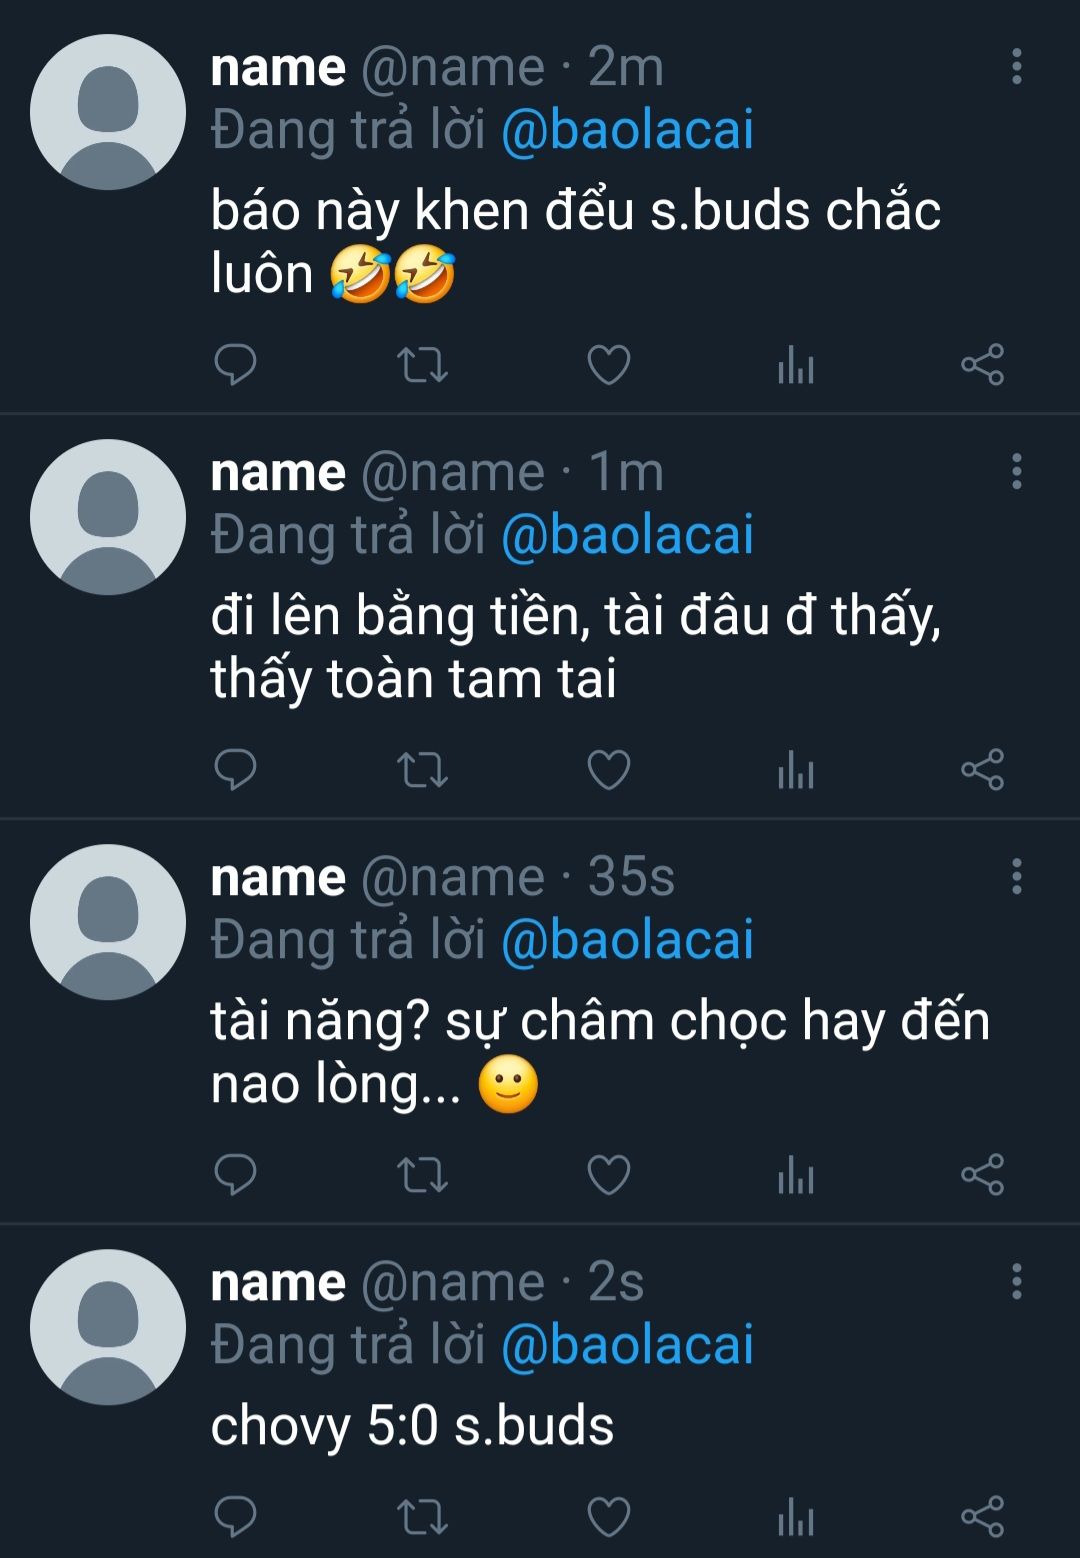The height and width of the screenshot is (1558, 1080).
Task: Like the 'đi lên bằng tiền' tweet
Action: 608,770
